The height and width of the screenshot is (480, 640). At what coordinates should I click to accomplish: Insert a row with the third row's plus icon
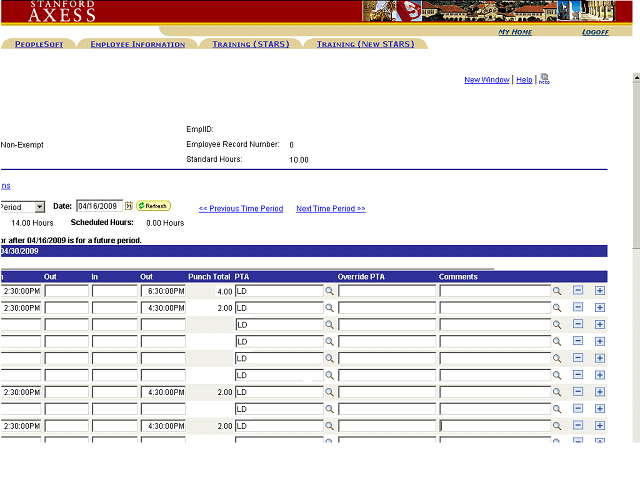(x=600, y=325)
